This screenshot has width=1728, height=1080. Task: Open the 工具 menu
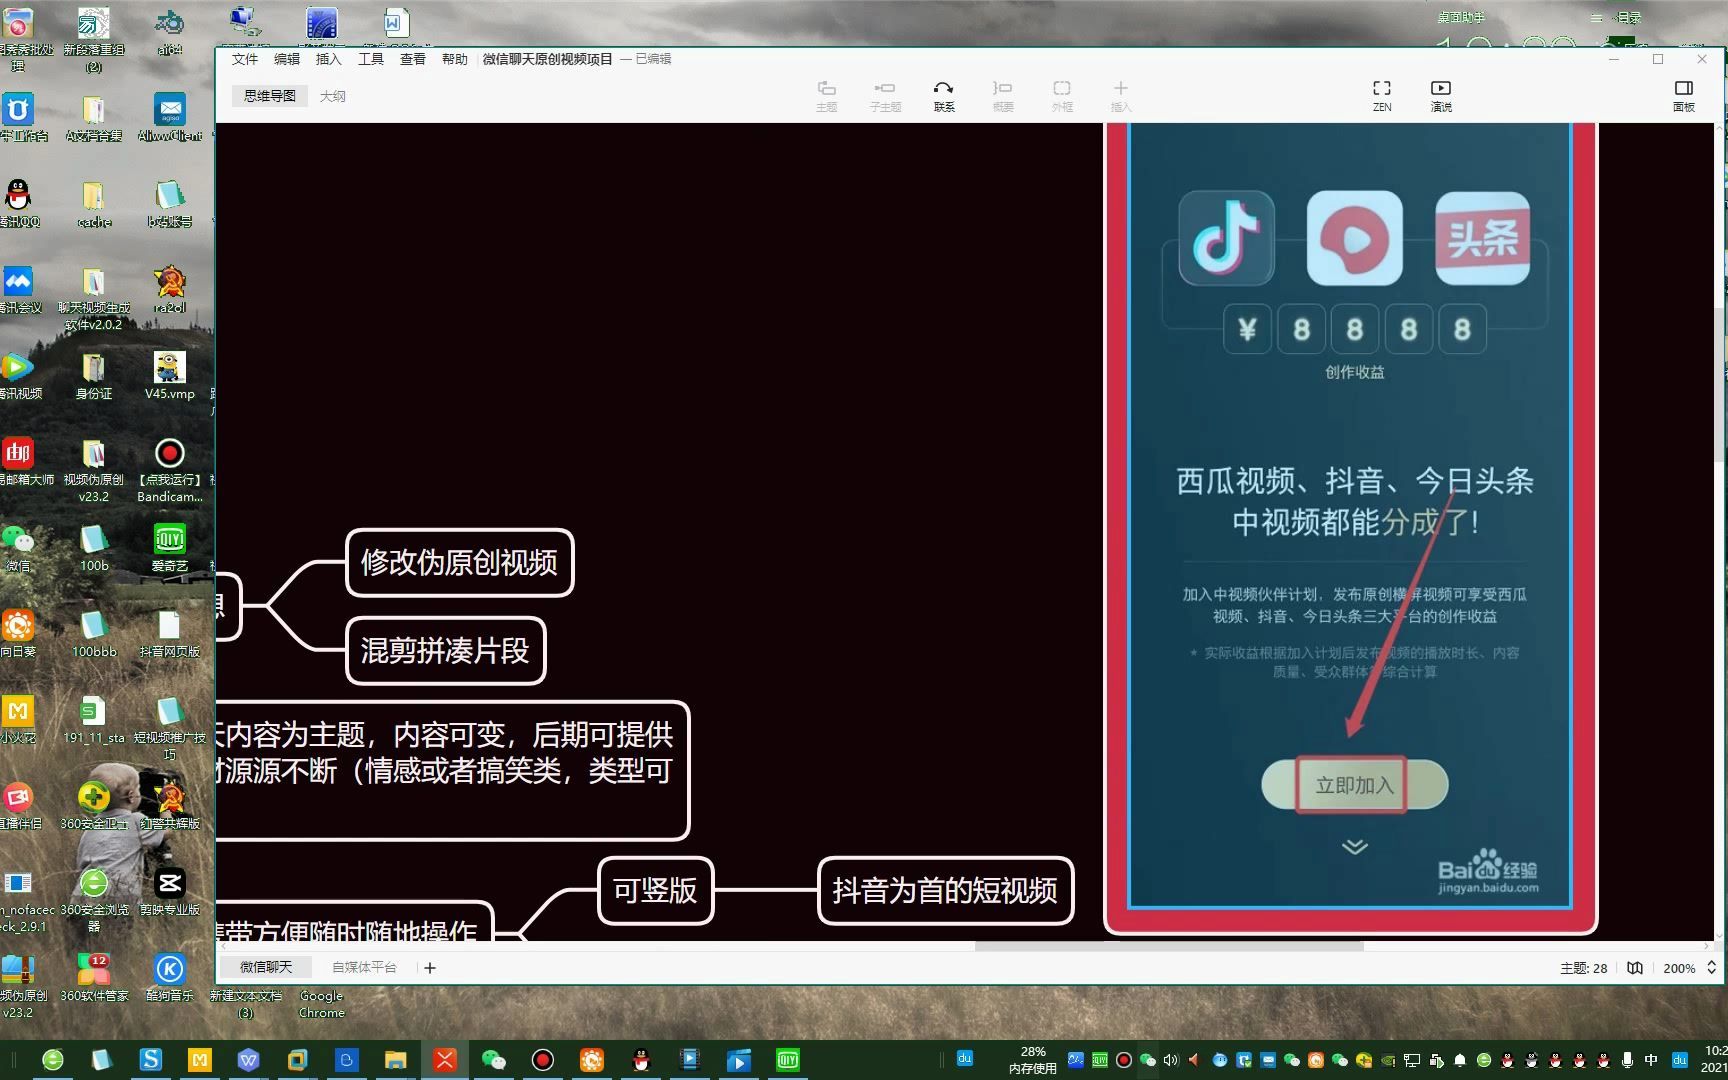tap(371, 59)
